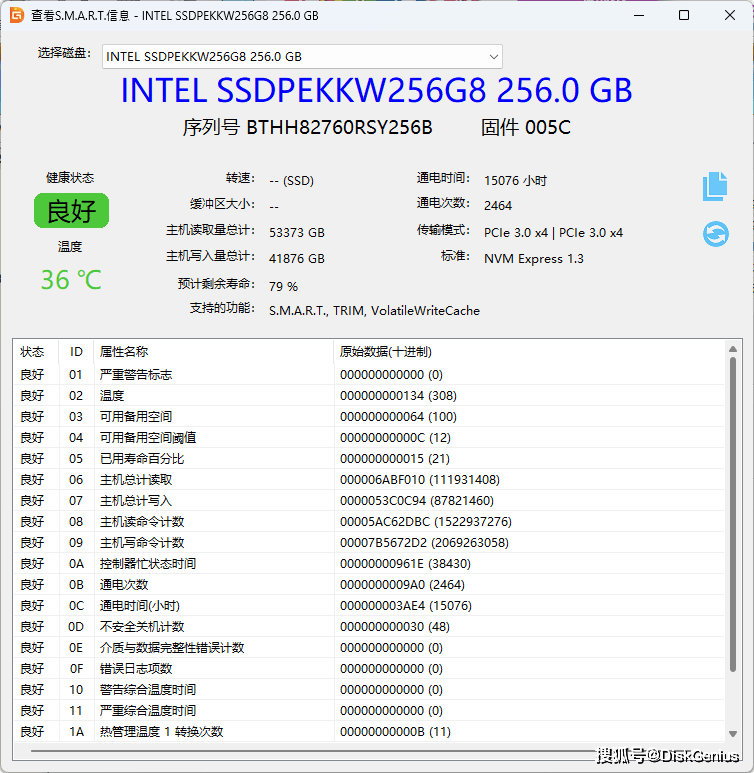The image size is (754, 773).
Task: Select the 不安全关机计数 attribute row
Action: pyautogui.click(x=142, y=626)
